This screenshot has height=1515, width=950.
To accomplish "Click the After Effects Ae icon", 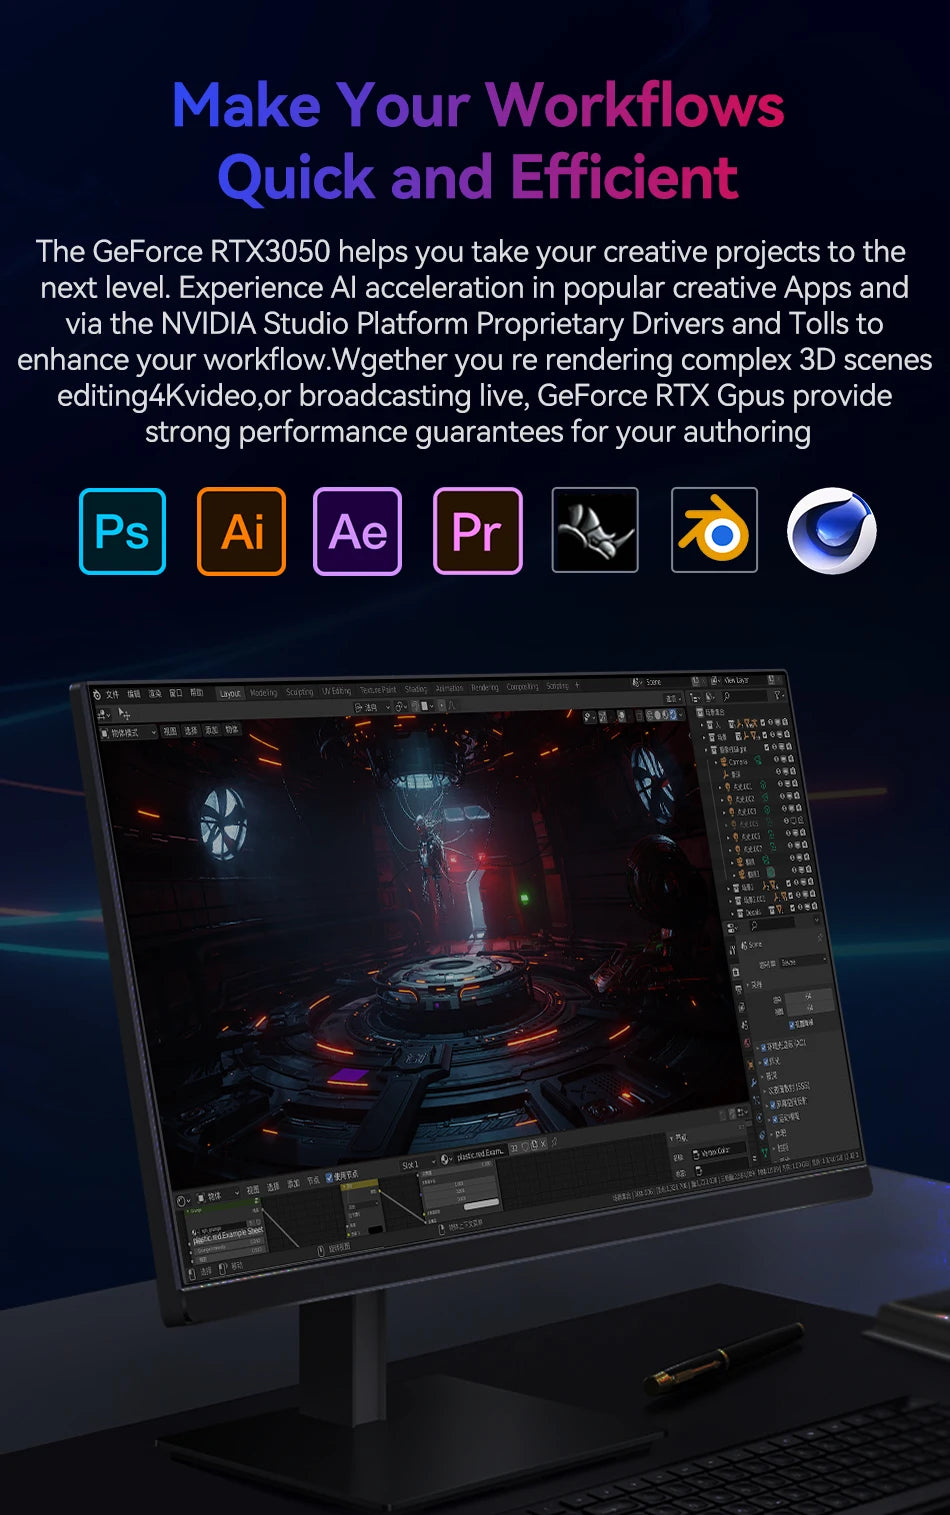I will tap(357, 531).
